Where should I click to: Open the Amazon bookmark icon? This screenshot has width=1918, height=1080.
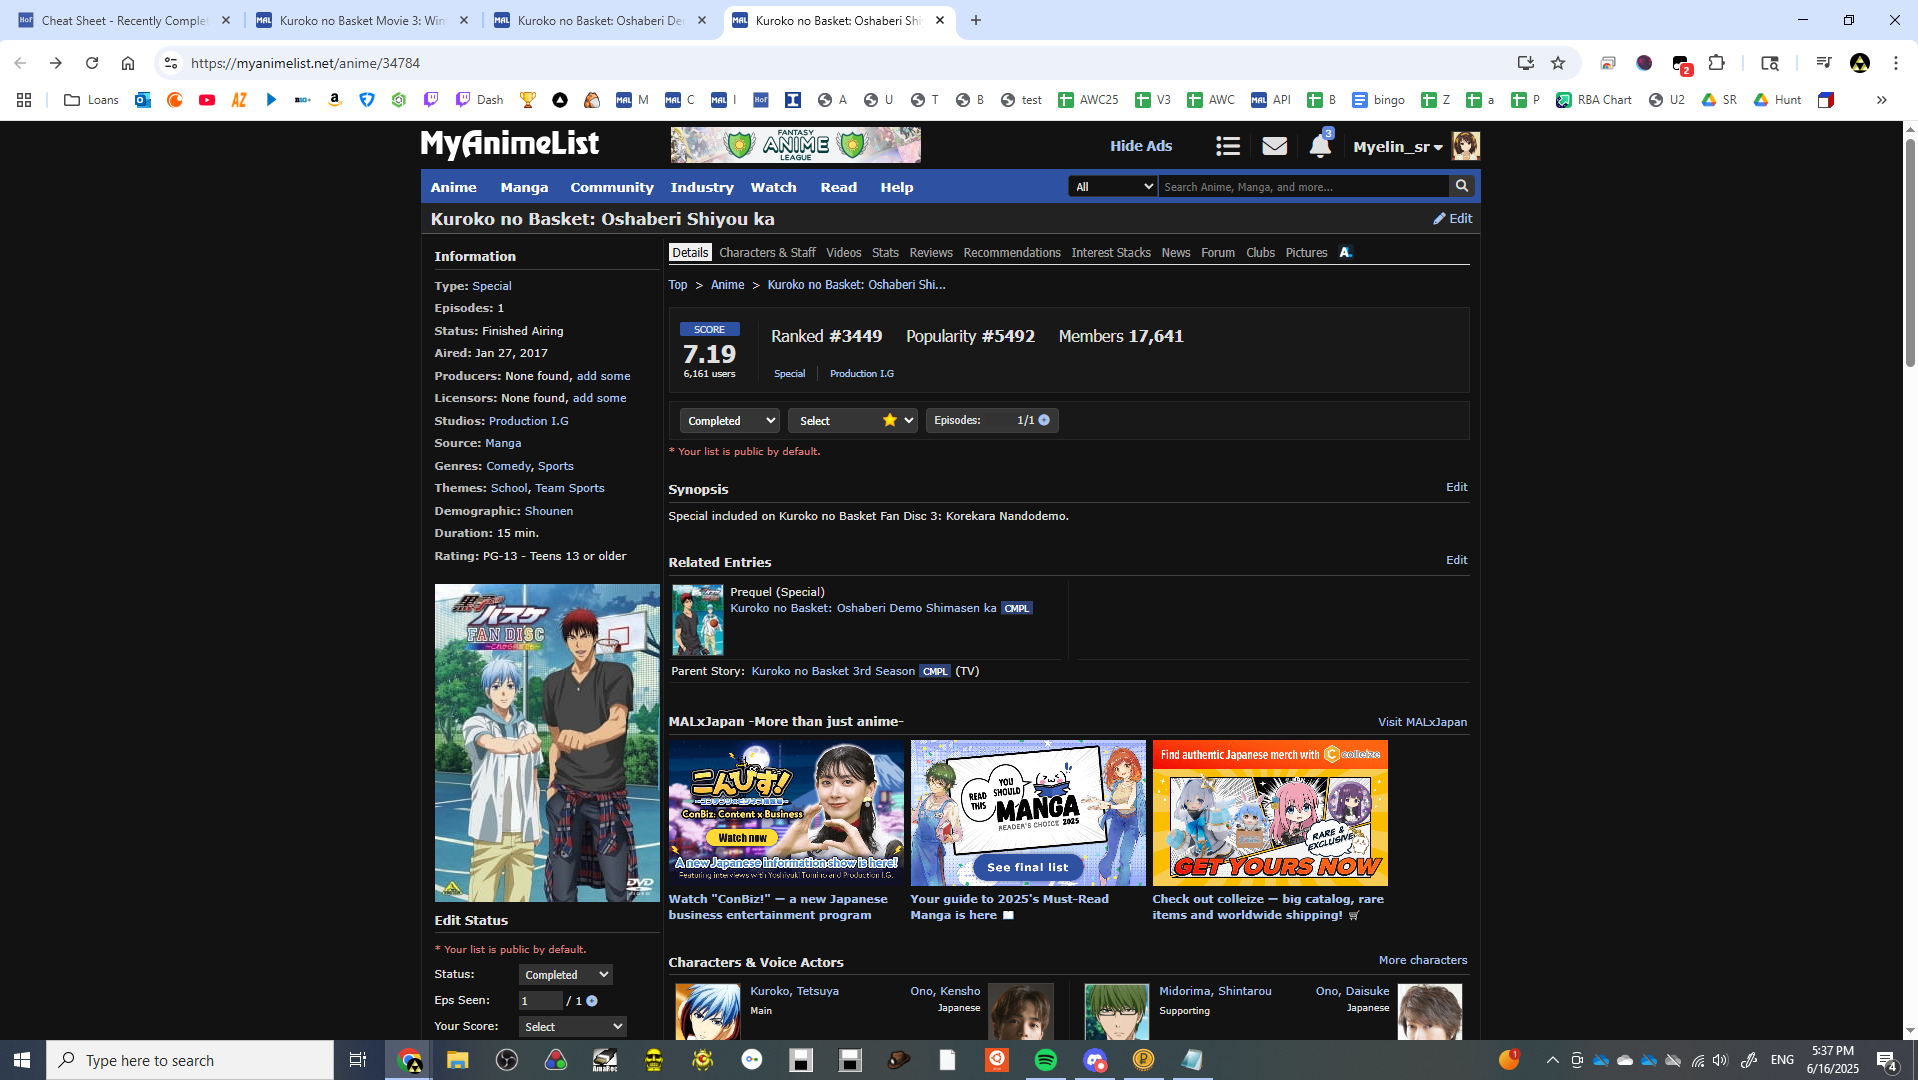335,100
